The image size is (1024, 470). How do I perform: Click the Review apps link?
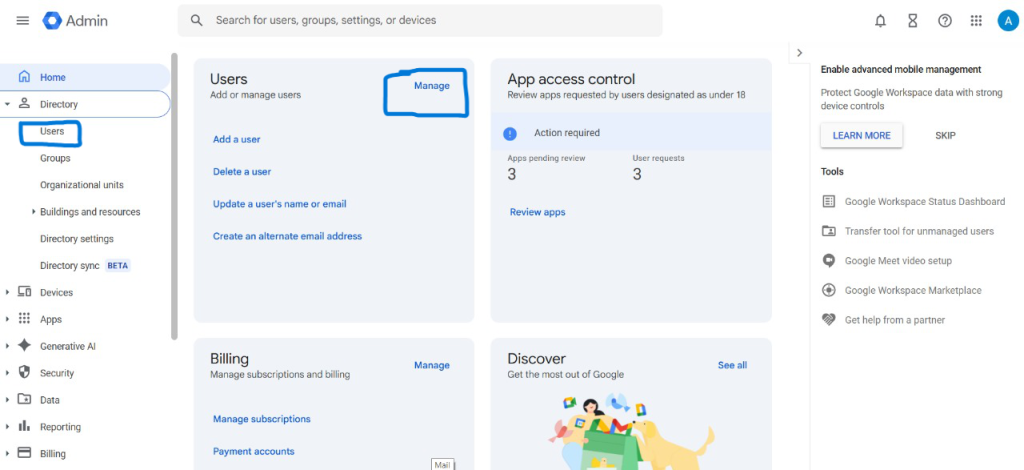pos(537,212)
